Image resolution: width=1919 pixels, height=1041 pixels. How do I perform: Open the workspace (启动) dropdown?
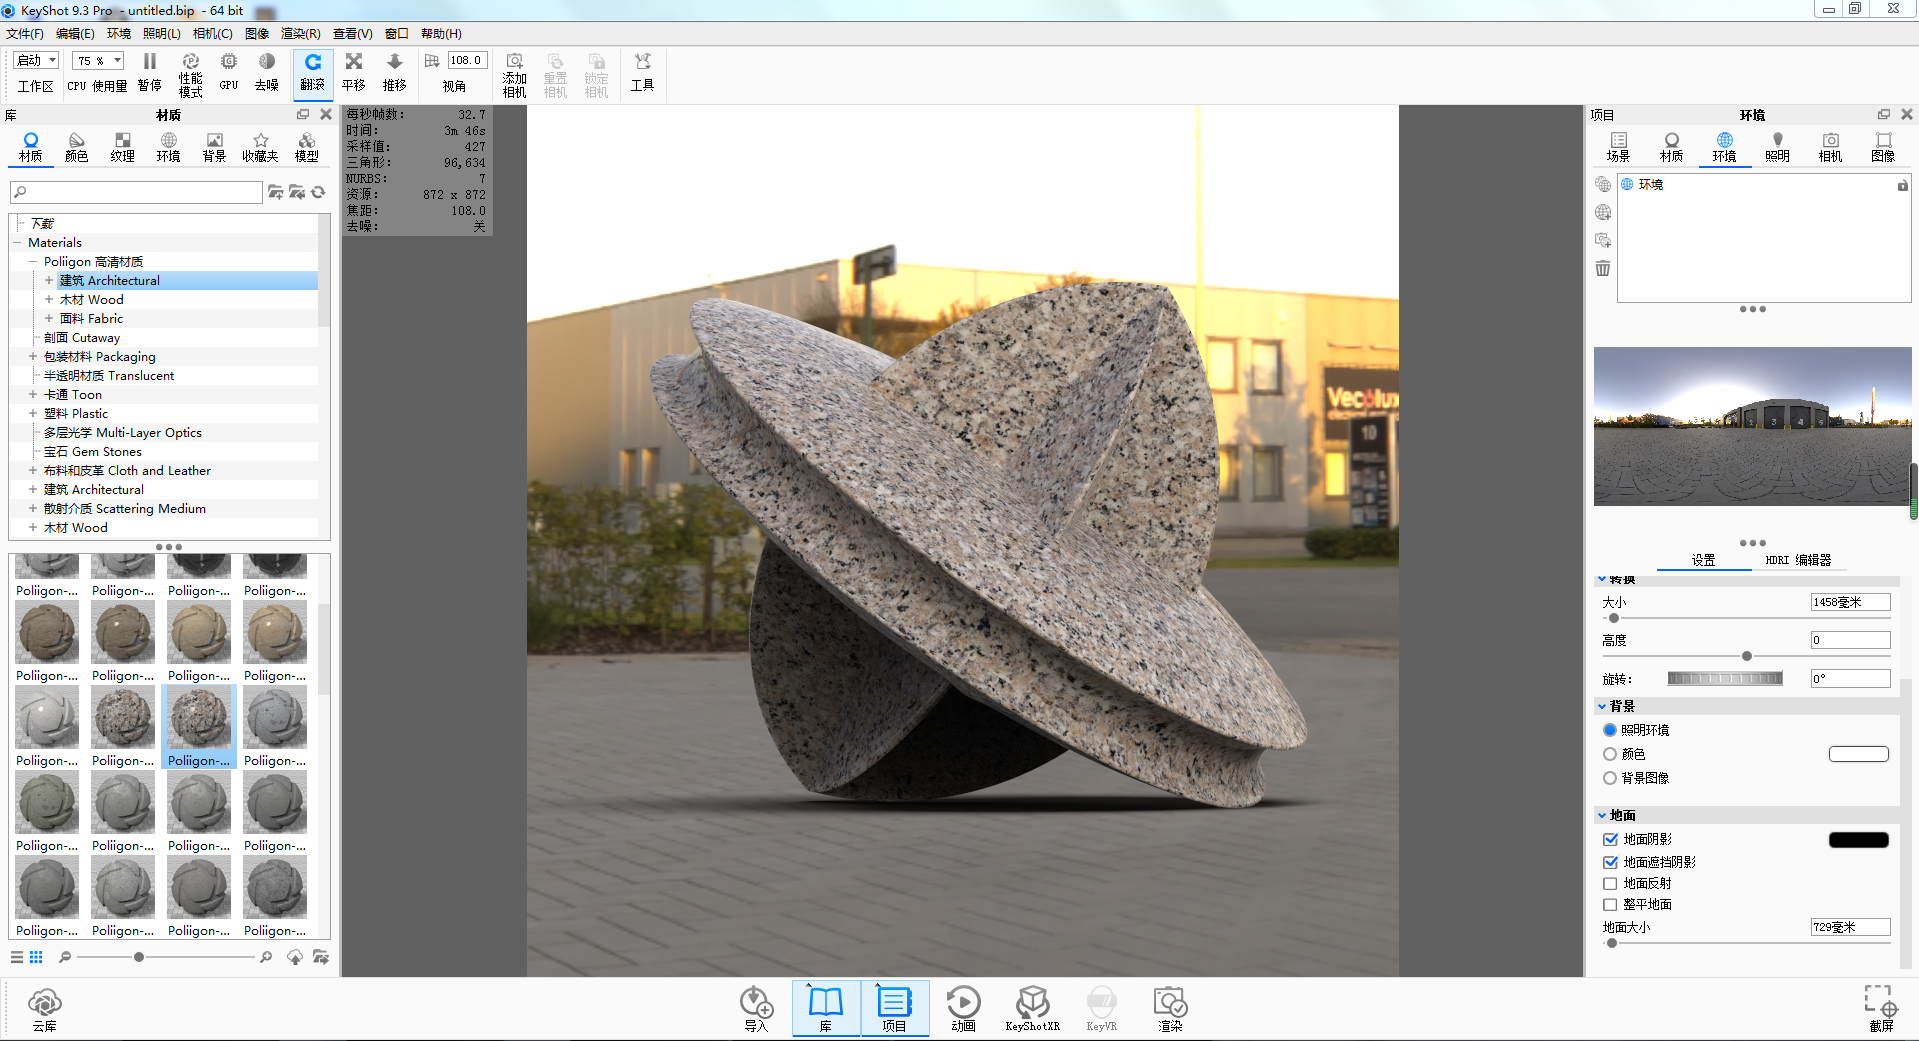click(37, 60)
